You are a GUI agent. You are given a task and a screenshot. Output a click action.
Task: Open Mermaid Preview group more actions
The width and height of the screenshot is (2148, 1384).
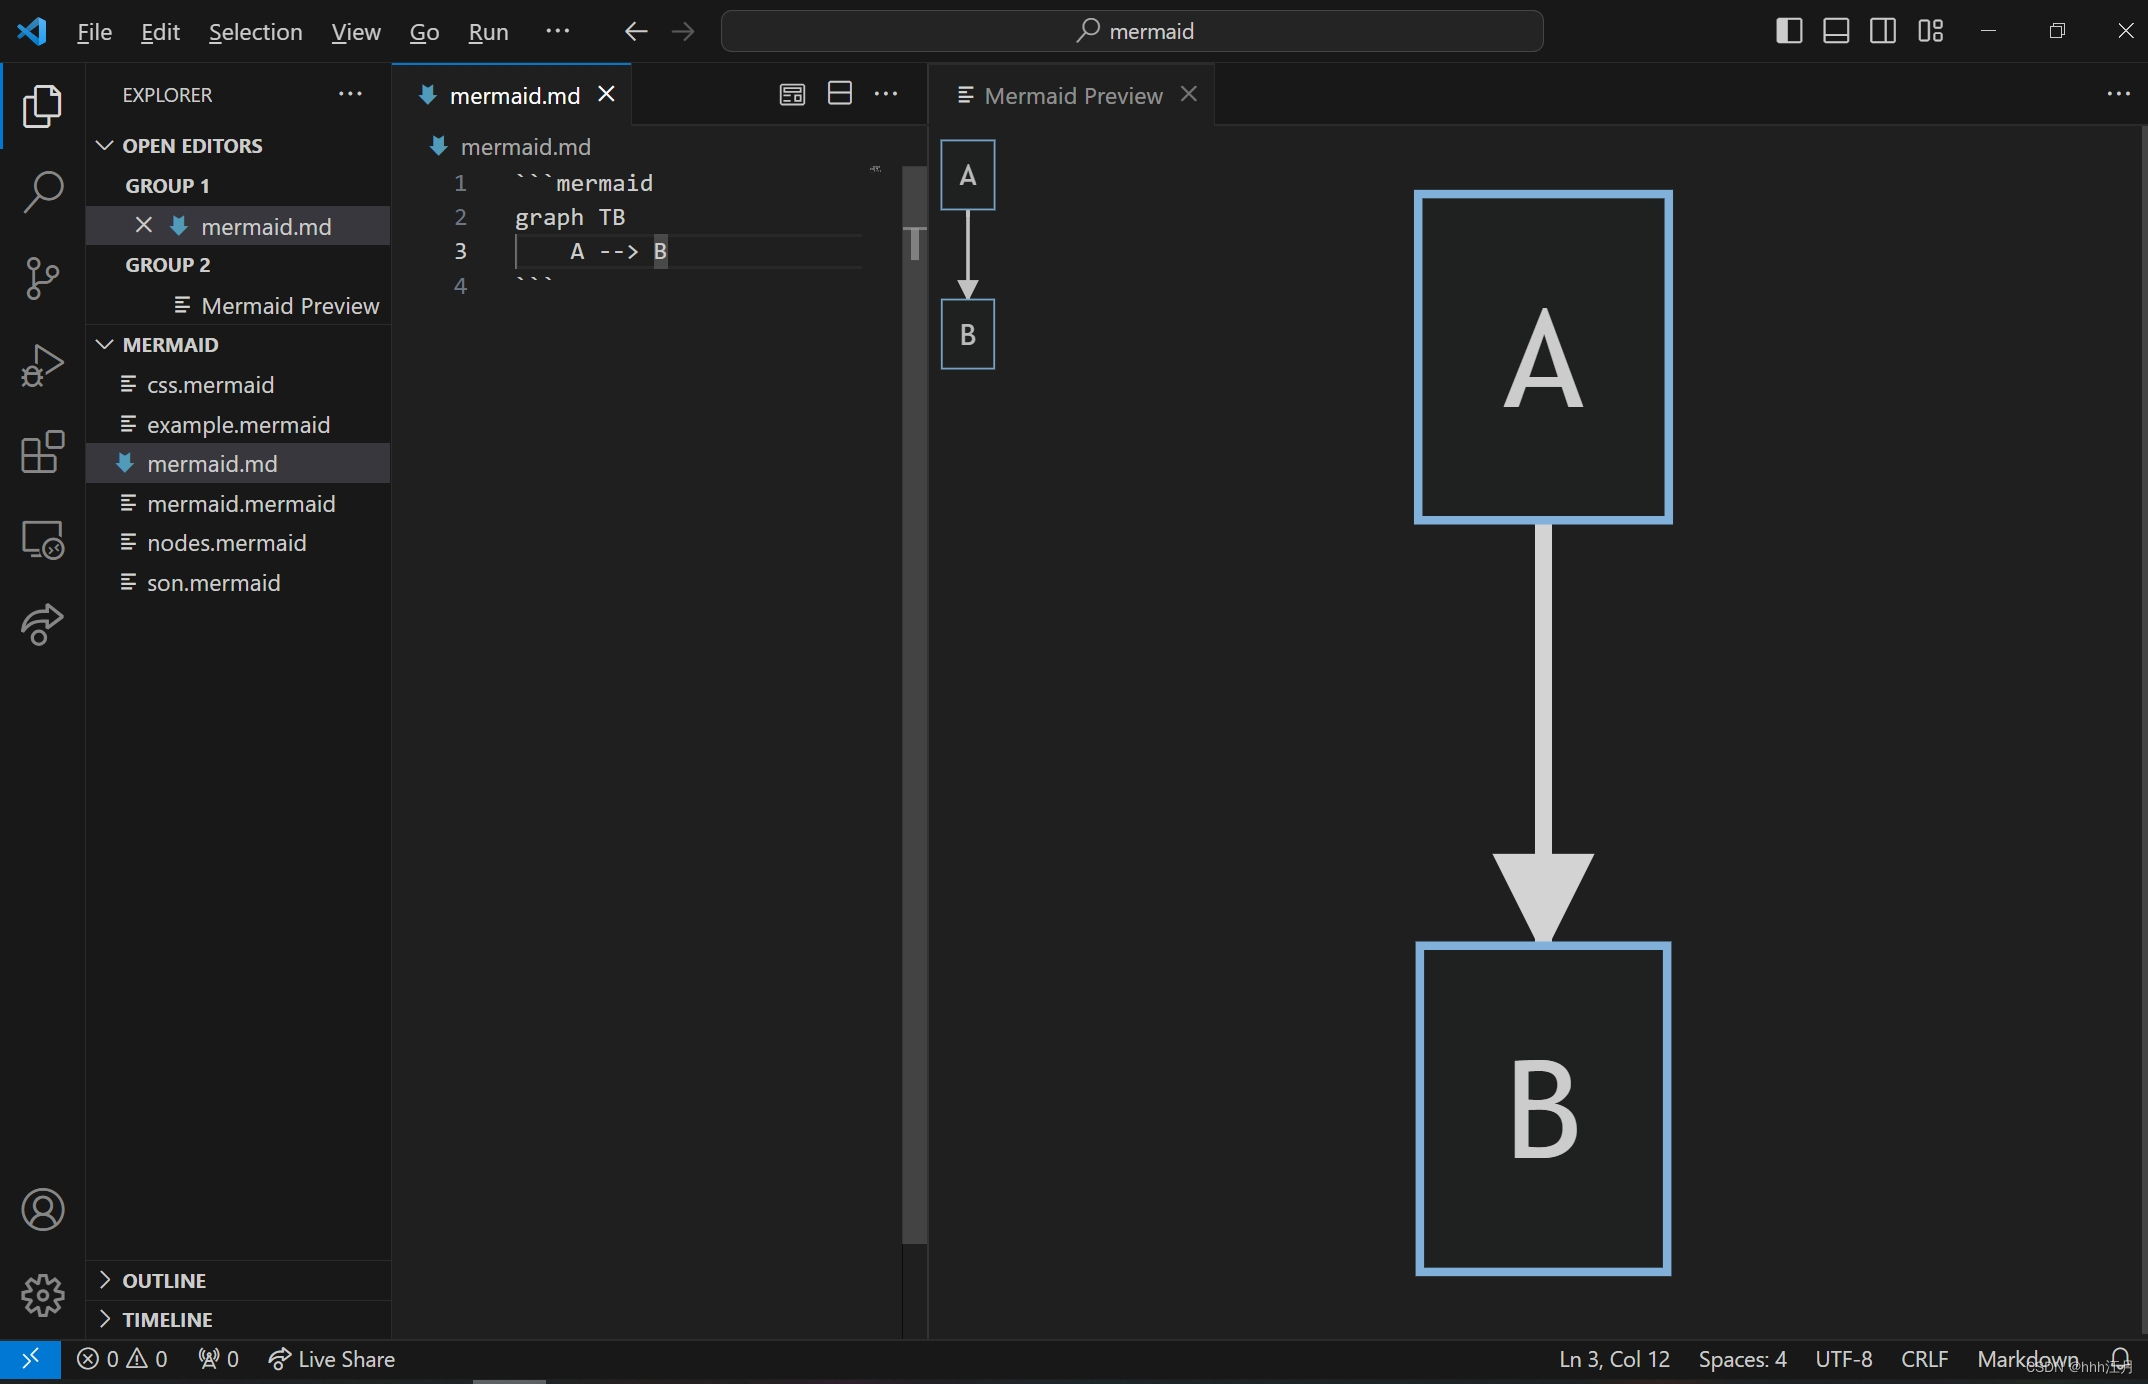(x=2118, y=94)
